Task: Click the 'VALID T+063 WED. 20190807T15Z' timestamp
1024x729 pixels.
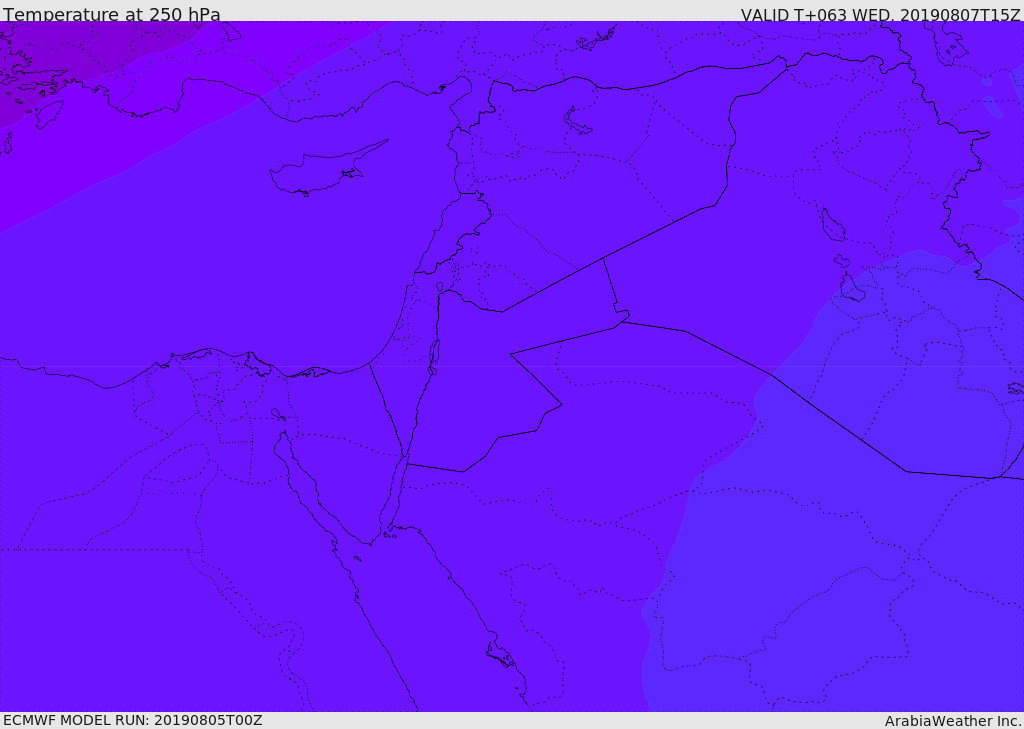Action: [x=880, y=15]
